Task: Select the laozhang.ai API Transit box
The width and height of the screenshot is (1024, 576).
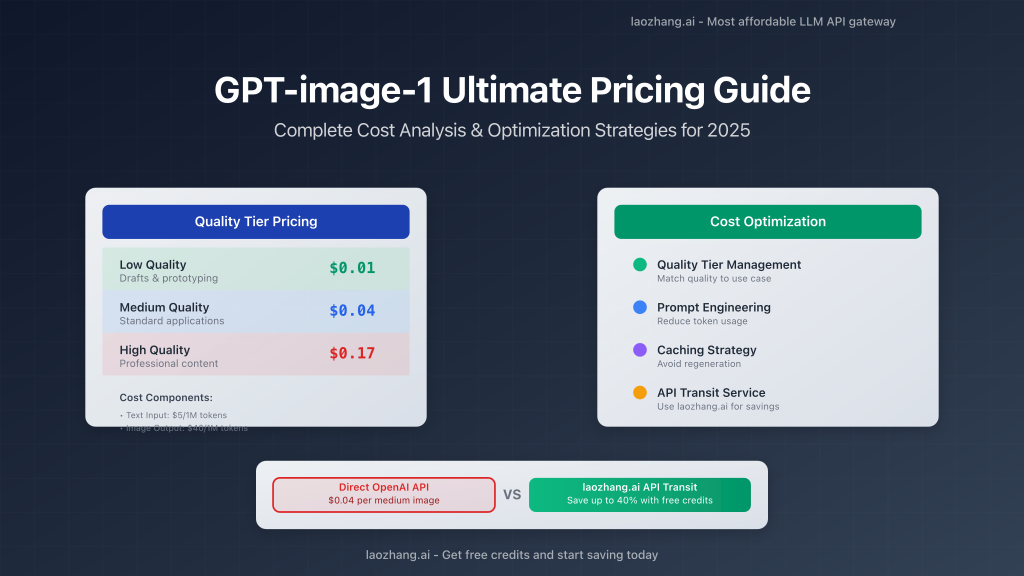Action: 640,494
